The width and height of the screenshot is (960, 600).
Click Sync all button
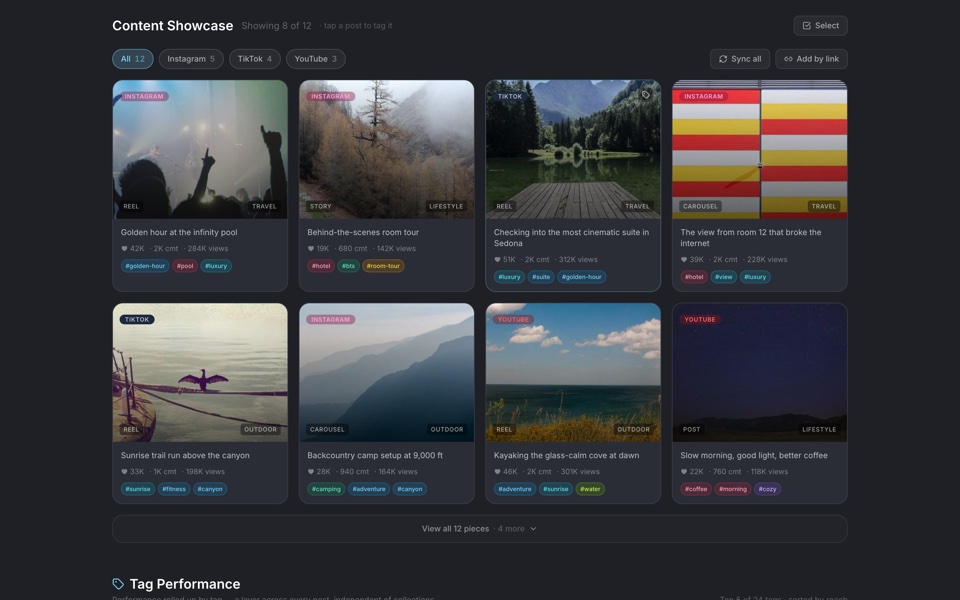(x=740, y=59)
